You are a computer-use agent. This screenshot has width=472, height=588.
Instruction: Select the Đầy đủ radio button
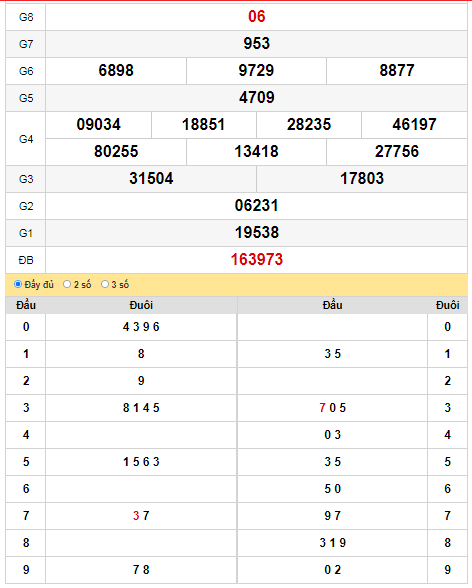click(18, 284)
